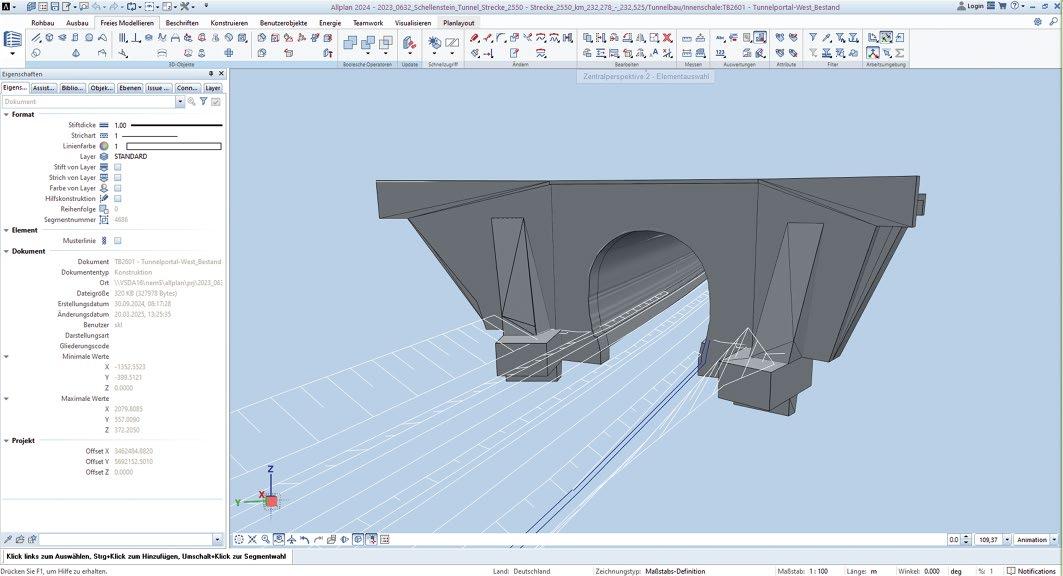Screen dimensions: 1063x576
Task: Collapse the Format section
Action: coord(5,114)
